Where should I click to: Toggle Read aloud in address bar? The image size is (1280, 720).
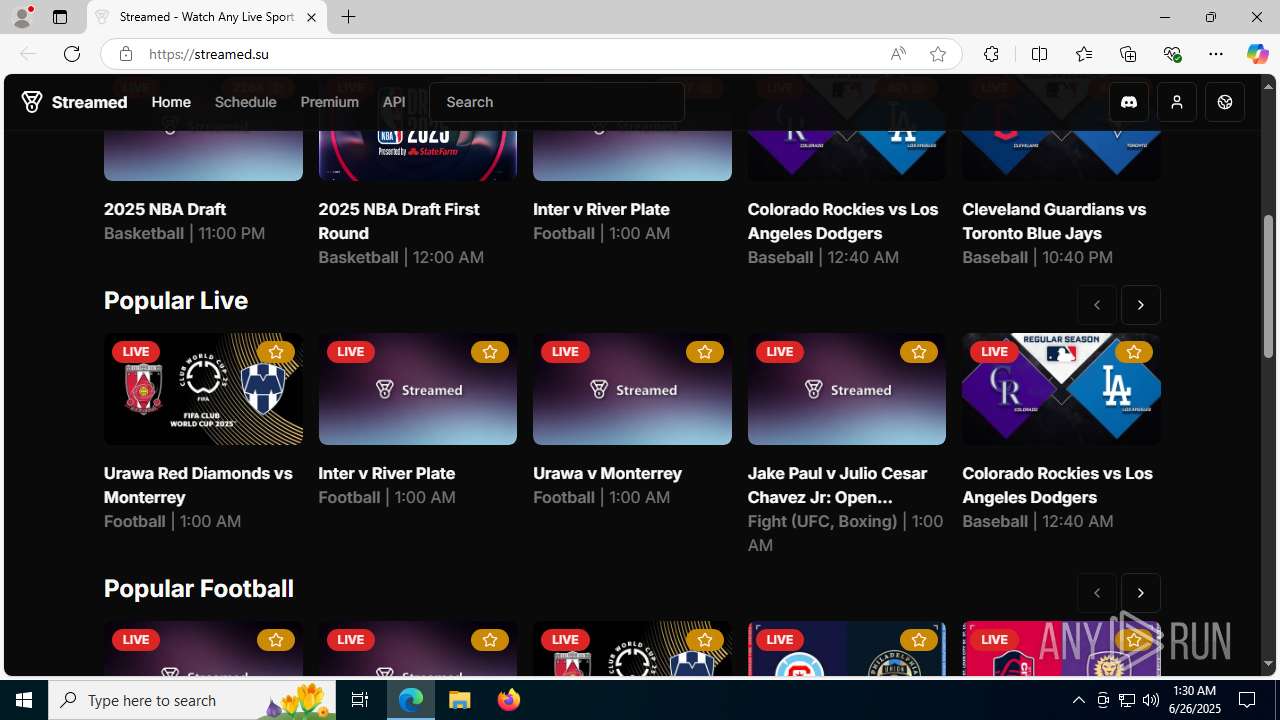click(898, 54)
